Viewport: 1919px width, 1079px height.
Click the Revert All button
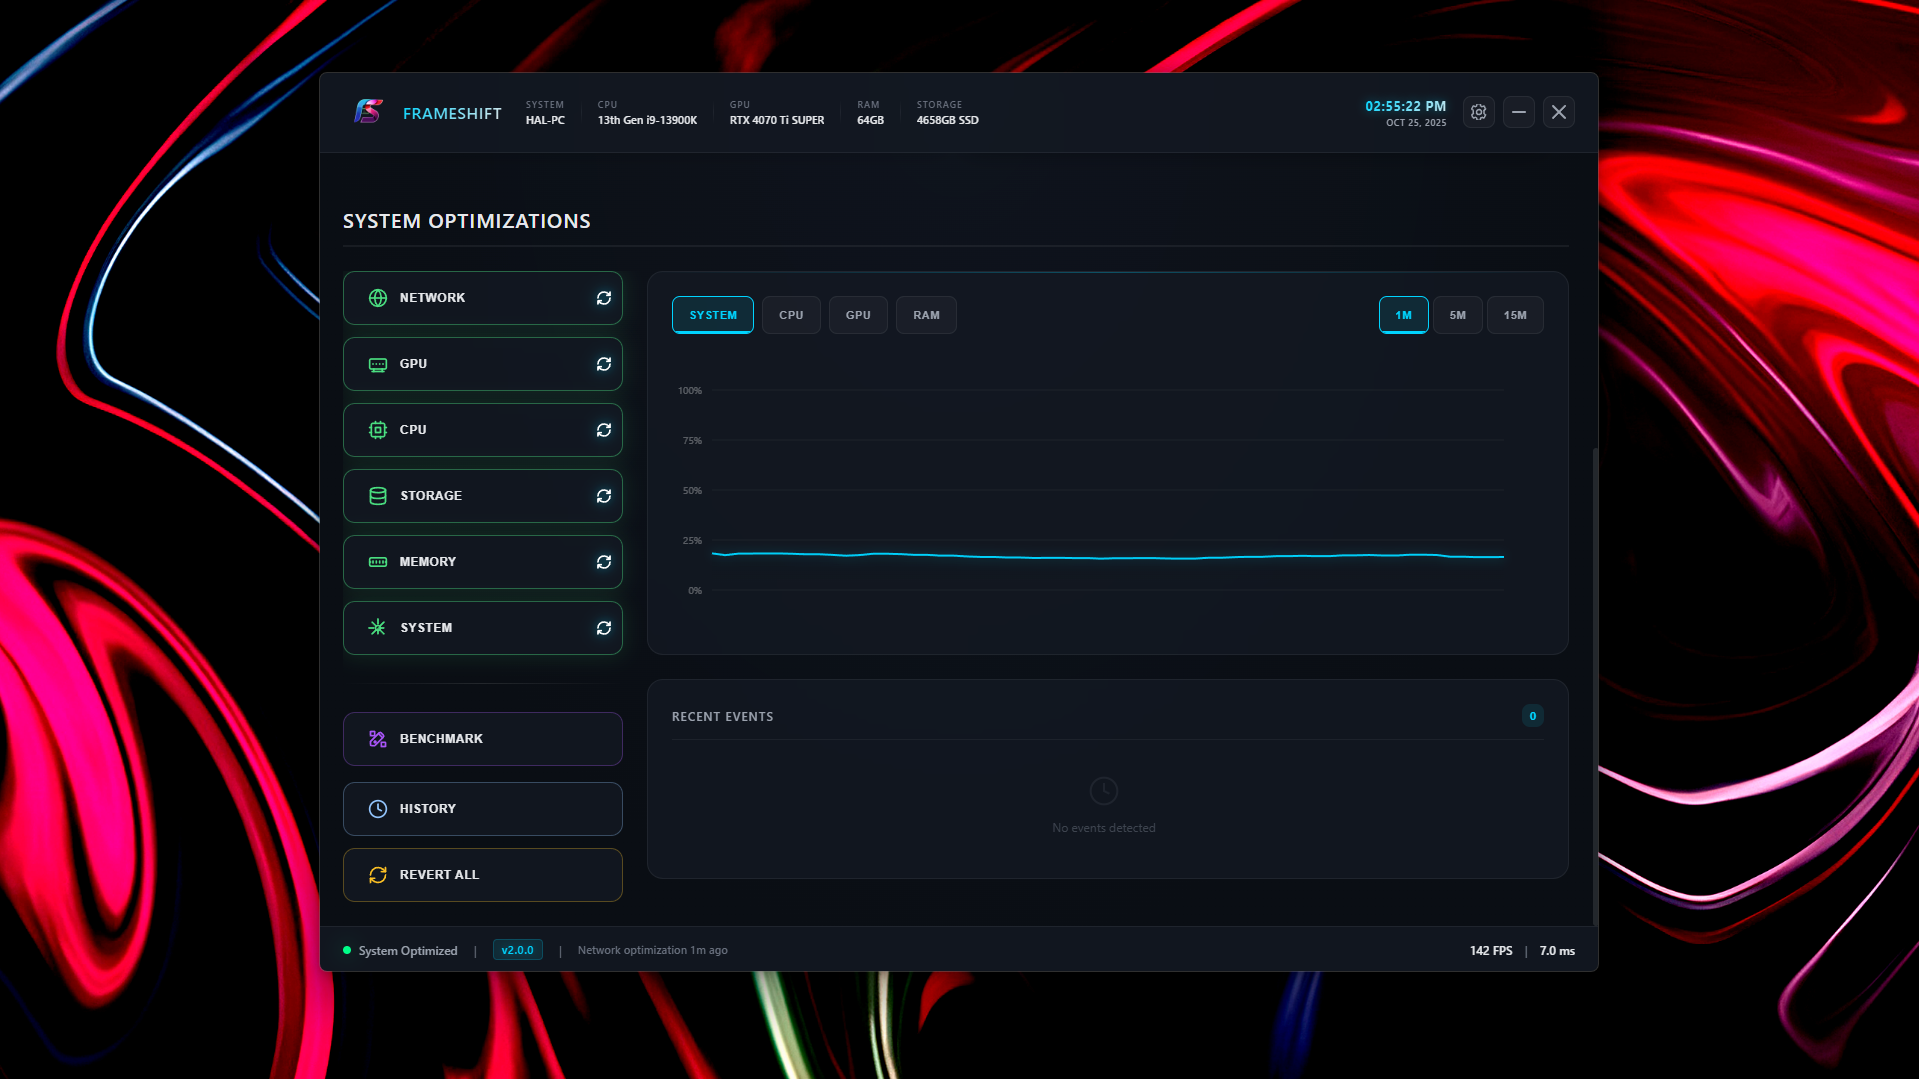tap(482, 874)
